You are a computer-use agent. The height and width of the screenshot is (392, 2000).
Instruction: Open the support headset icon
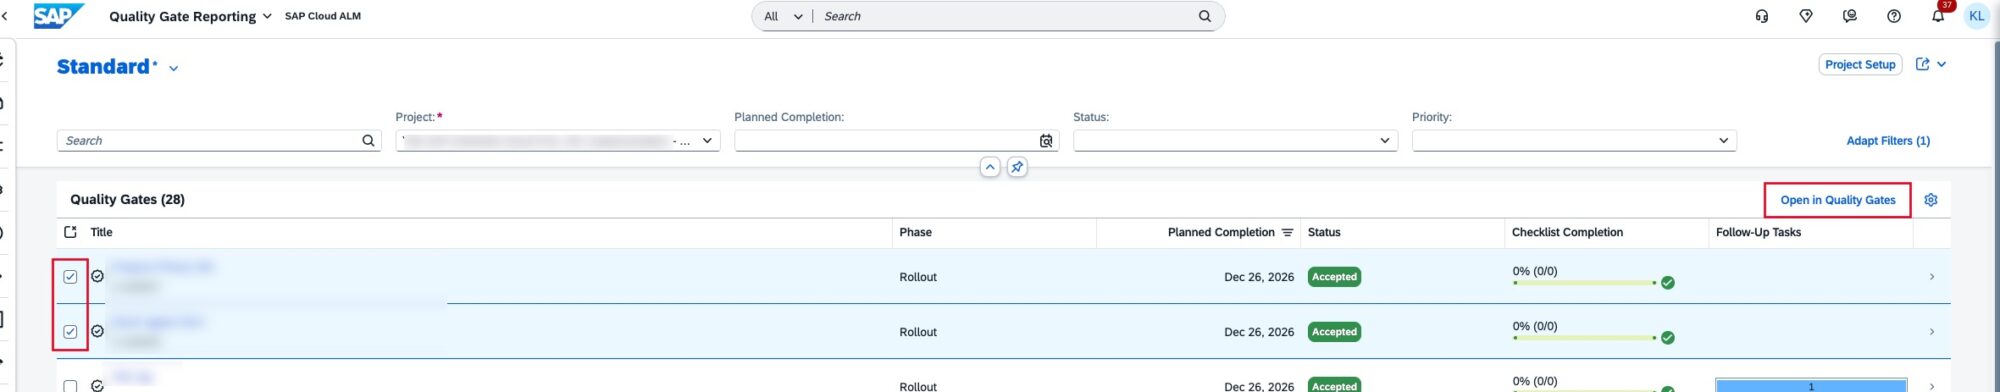click(1762, 16)
